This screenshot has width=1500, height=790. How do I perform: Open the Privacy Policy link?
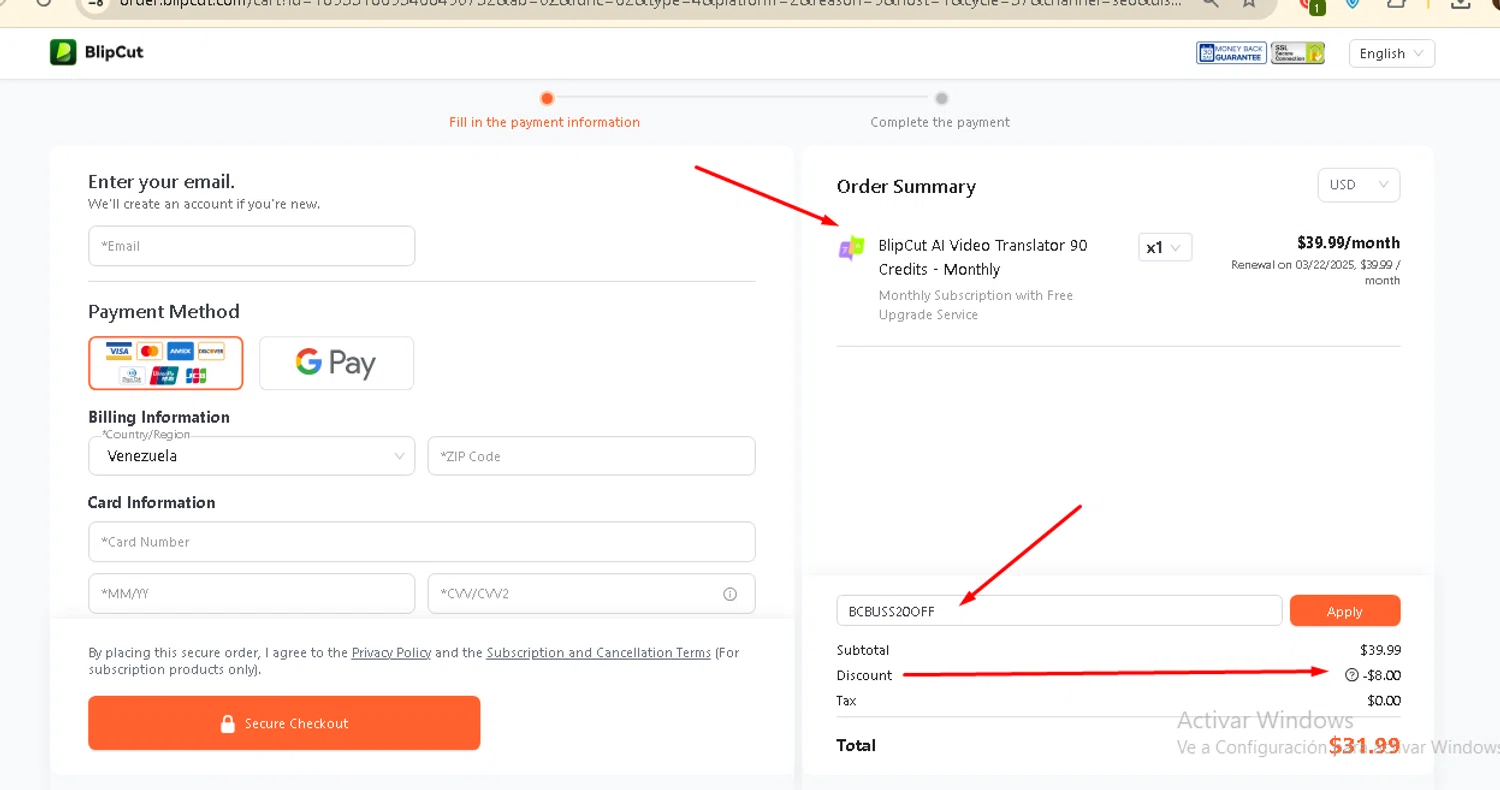coord(391,653)
